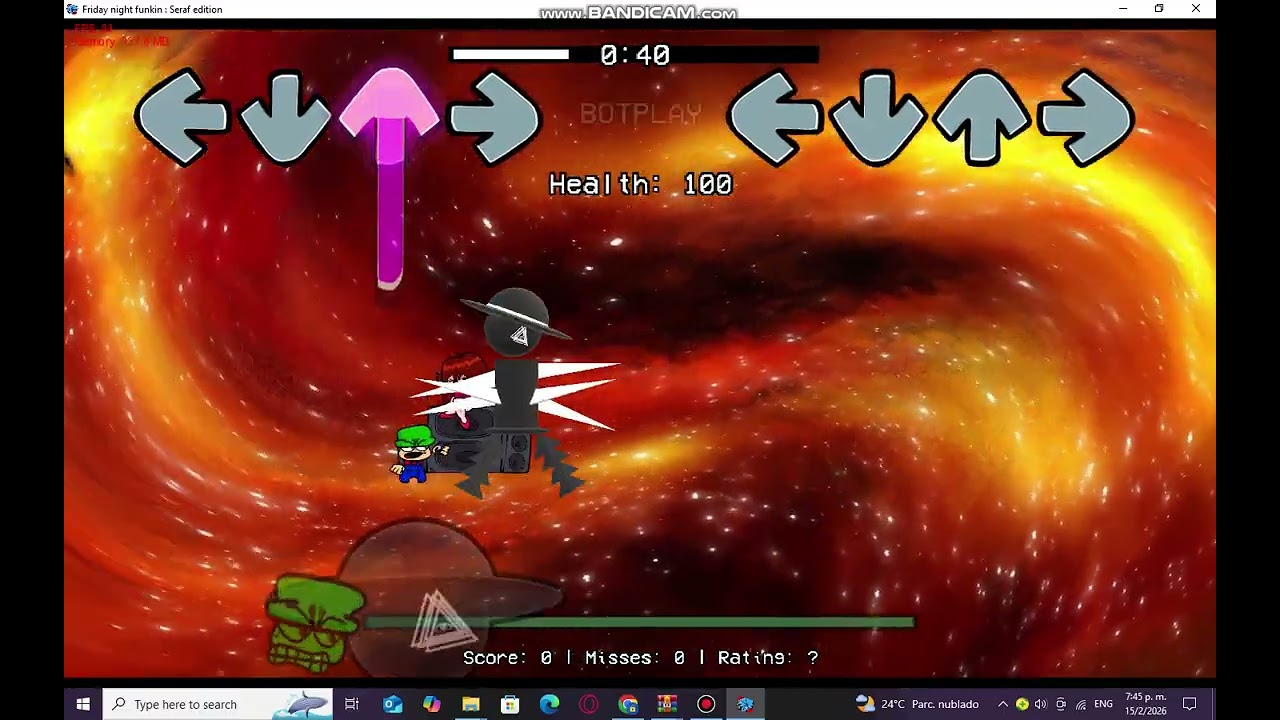This screenshot has width=1280, height=720.
Task: Click the active game icon on the taskbar
Action: [745, 704]
